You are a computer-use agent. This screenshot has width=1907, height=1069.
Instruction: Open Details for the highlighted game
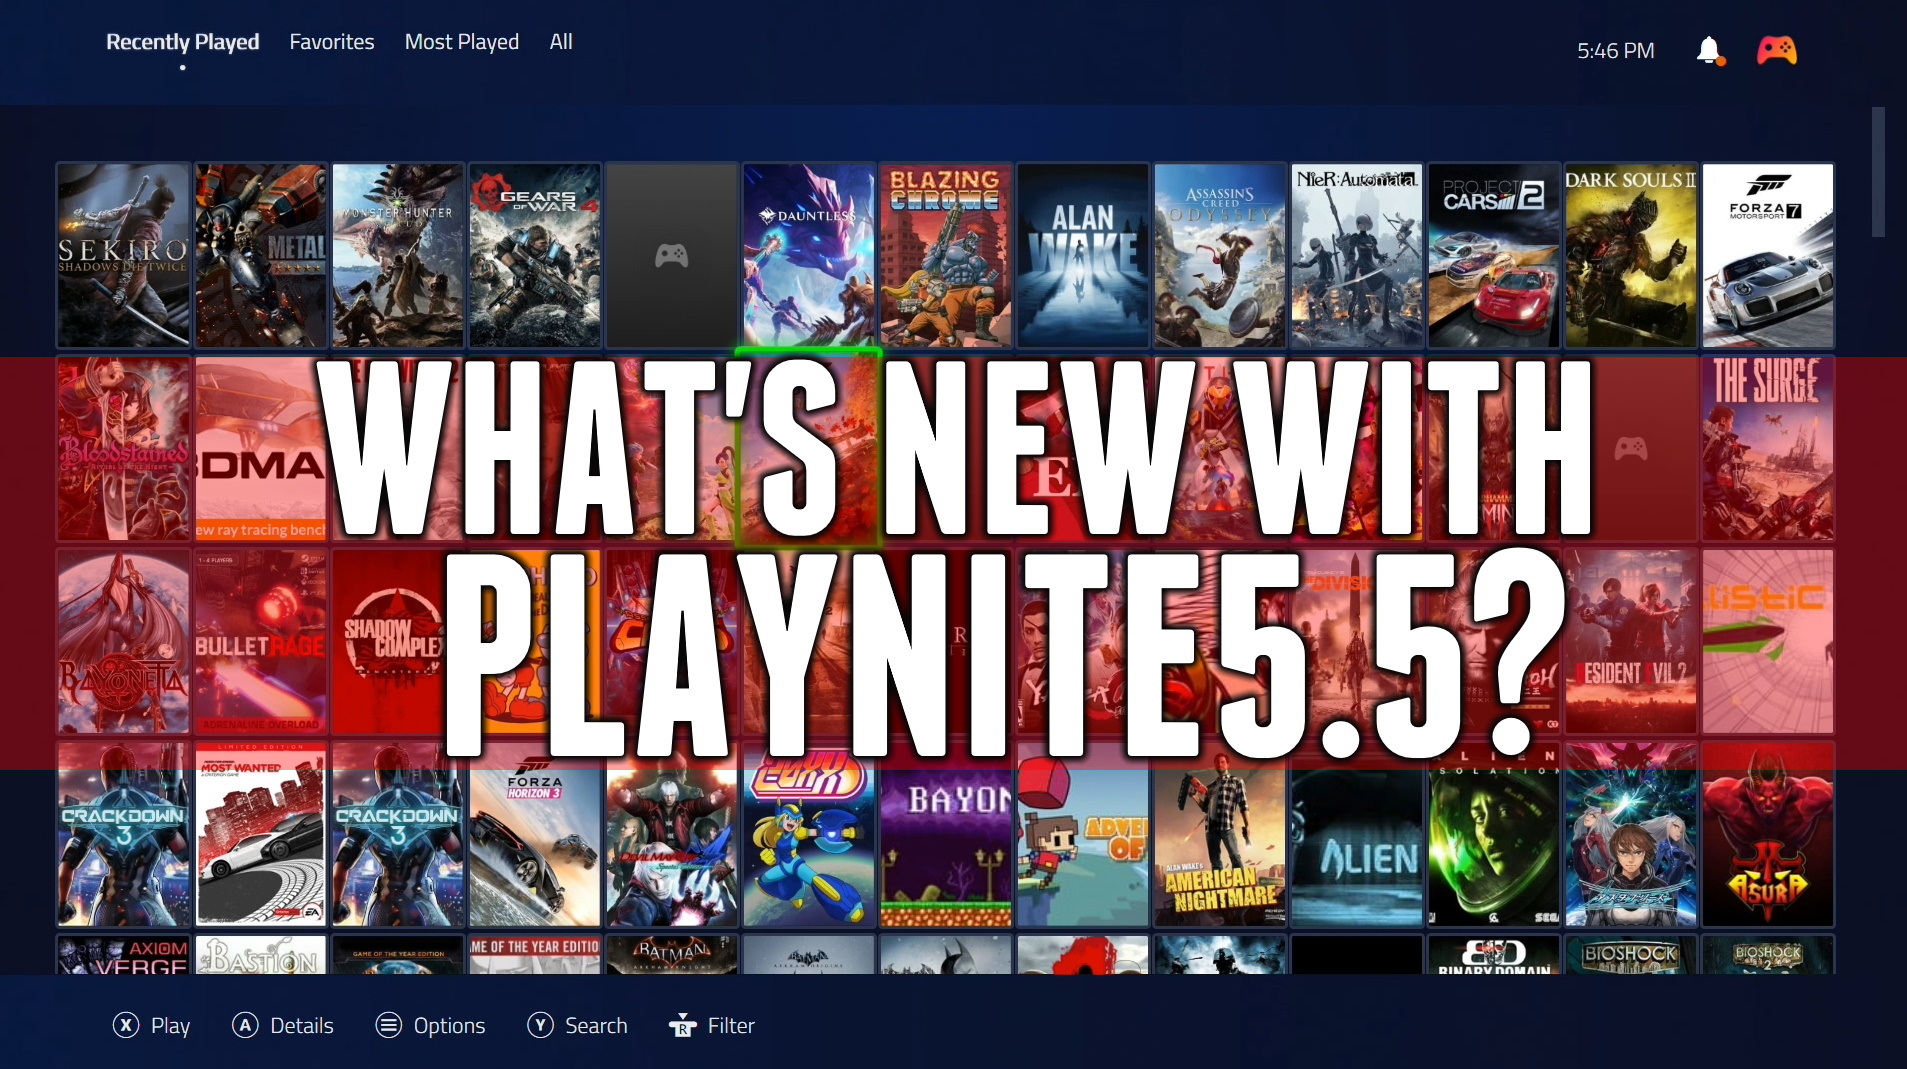[x=283, y=1025]
